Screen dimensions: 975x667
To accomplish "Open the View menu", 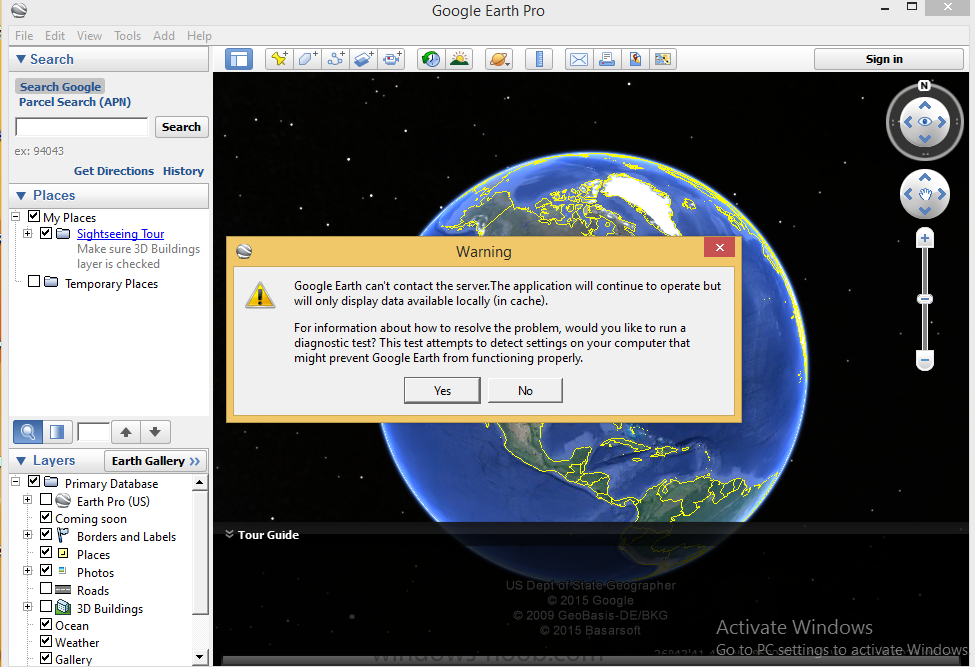I will 90,35.
